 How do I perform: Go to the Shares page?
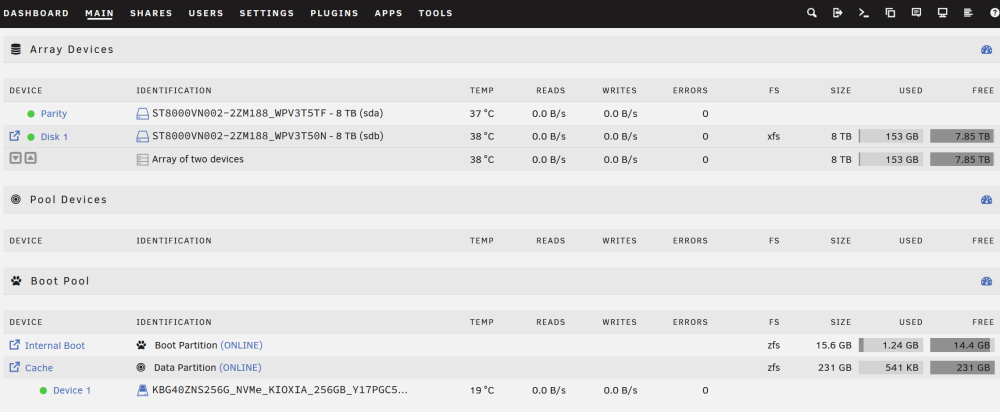pos(151,13)
